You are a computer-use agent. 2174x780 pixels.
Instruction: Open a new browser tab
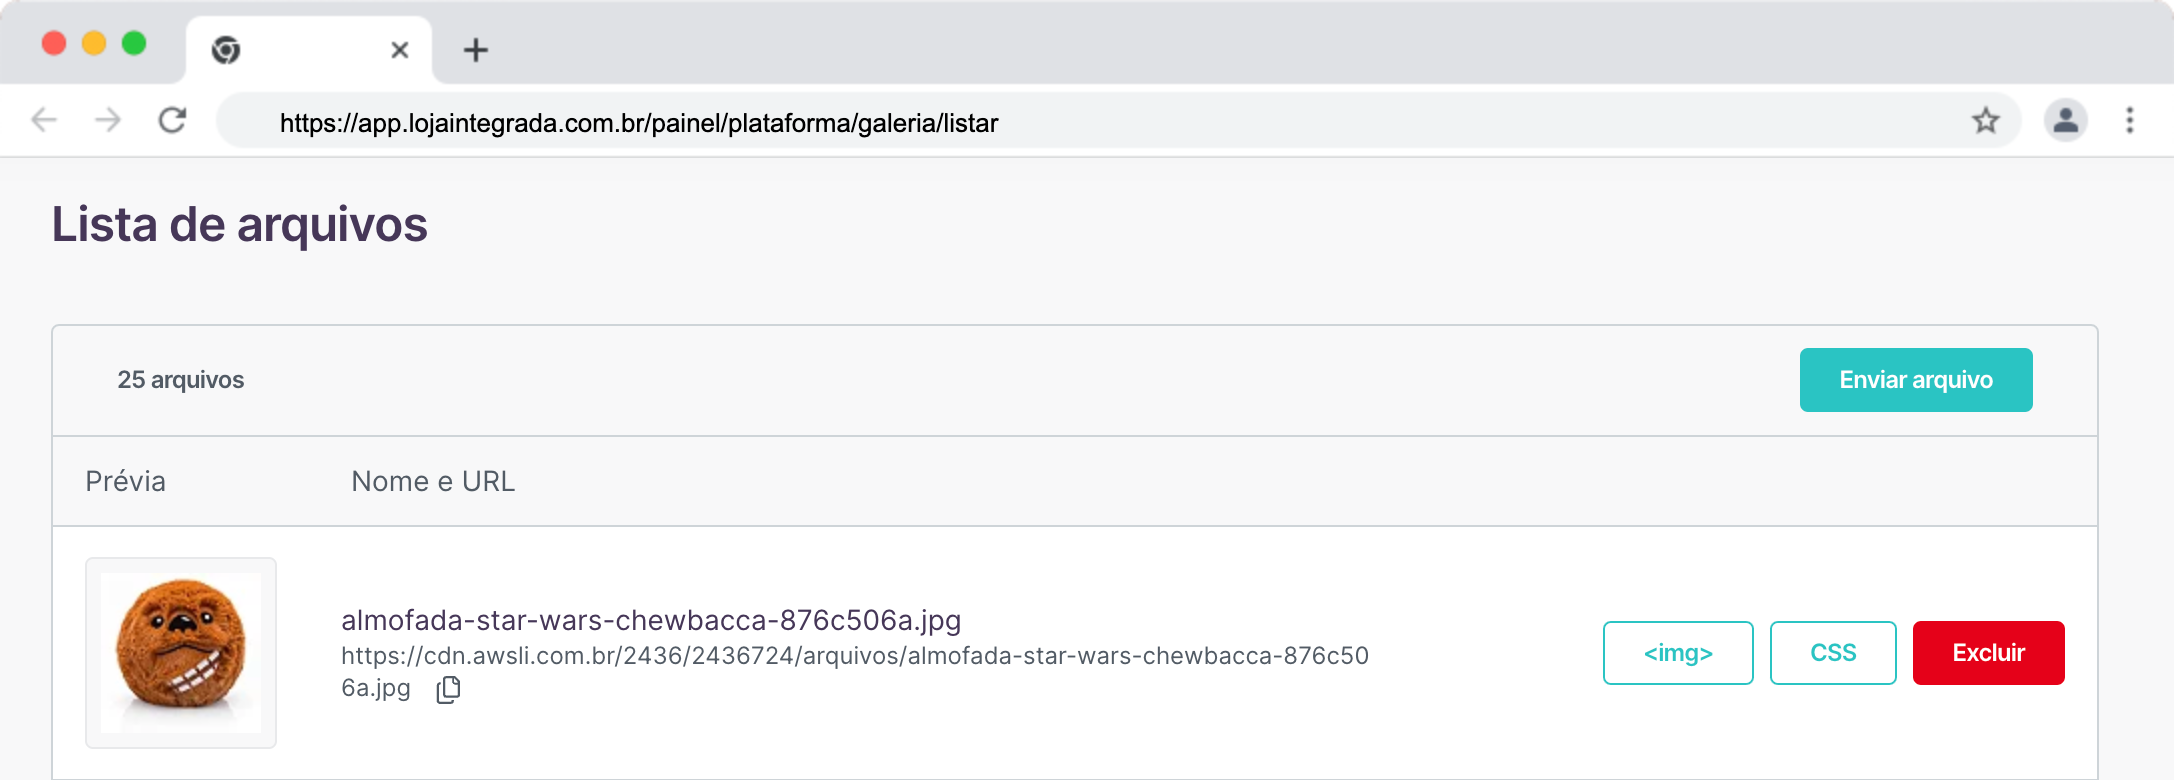476,50
